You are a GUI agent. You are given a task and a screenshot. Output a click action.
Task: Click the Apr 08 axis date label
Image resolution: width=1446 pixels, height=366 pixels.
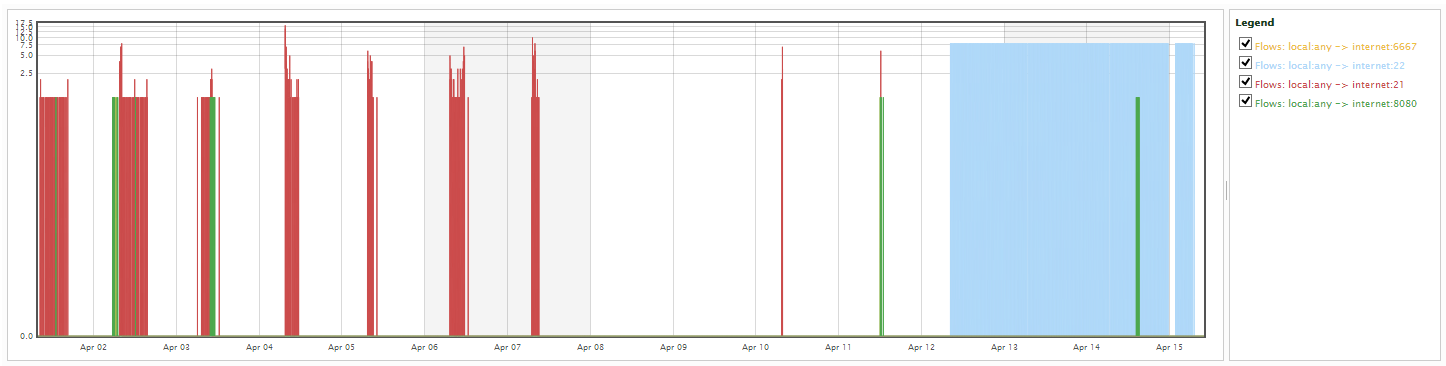click(x=591, y=347)
